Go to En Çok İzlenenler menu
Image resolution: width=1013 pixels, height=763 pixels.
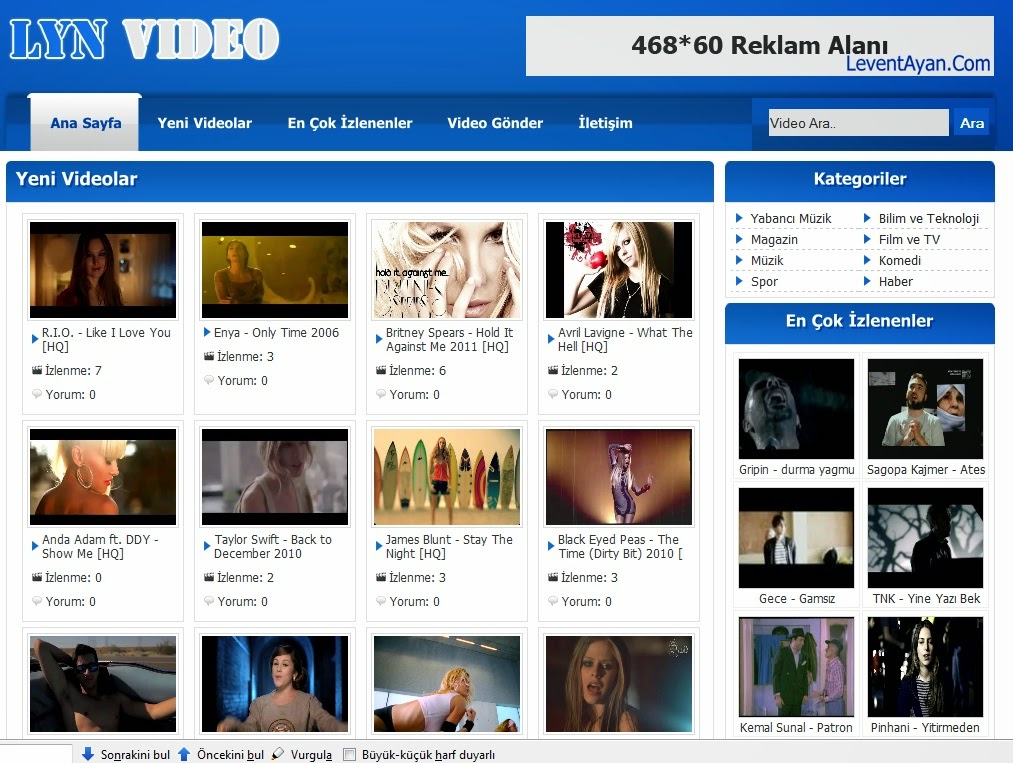(350, 123)
